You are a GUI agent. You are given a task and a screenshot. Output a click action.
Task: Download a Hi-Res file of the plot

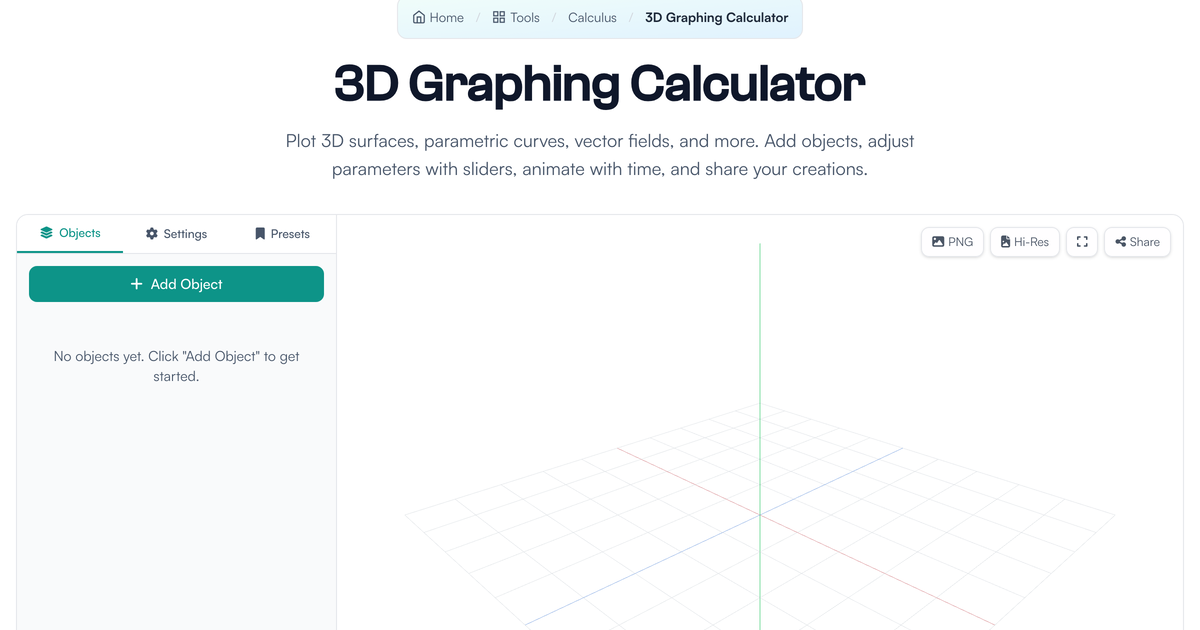click(1025, 242)
